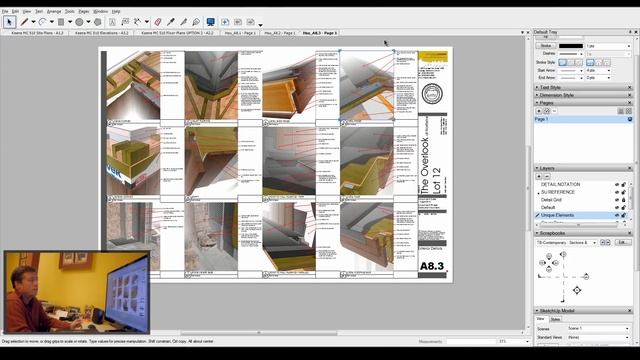Open the File menu
The width and height of the screenshot is (640, 360).
point(5,11)
